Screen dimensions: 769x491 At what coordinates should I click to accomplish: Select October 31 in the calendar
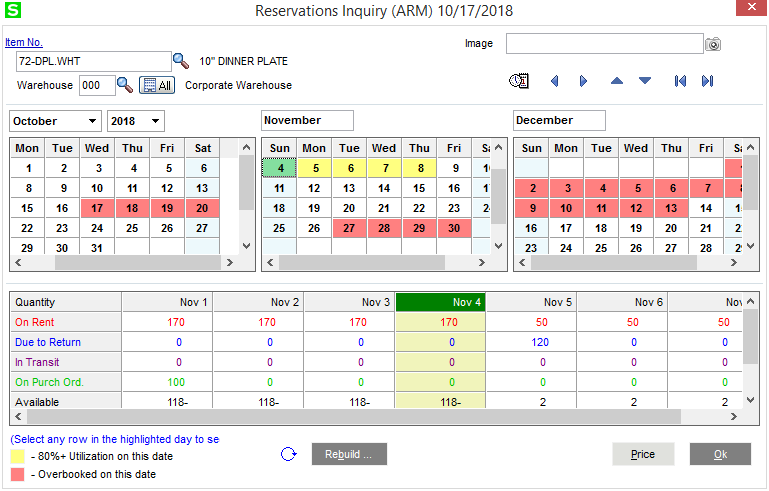click(98, 248)
